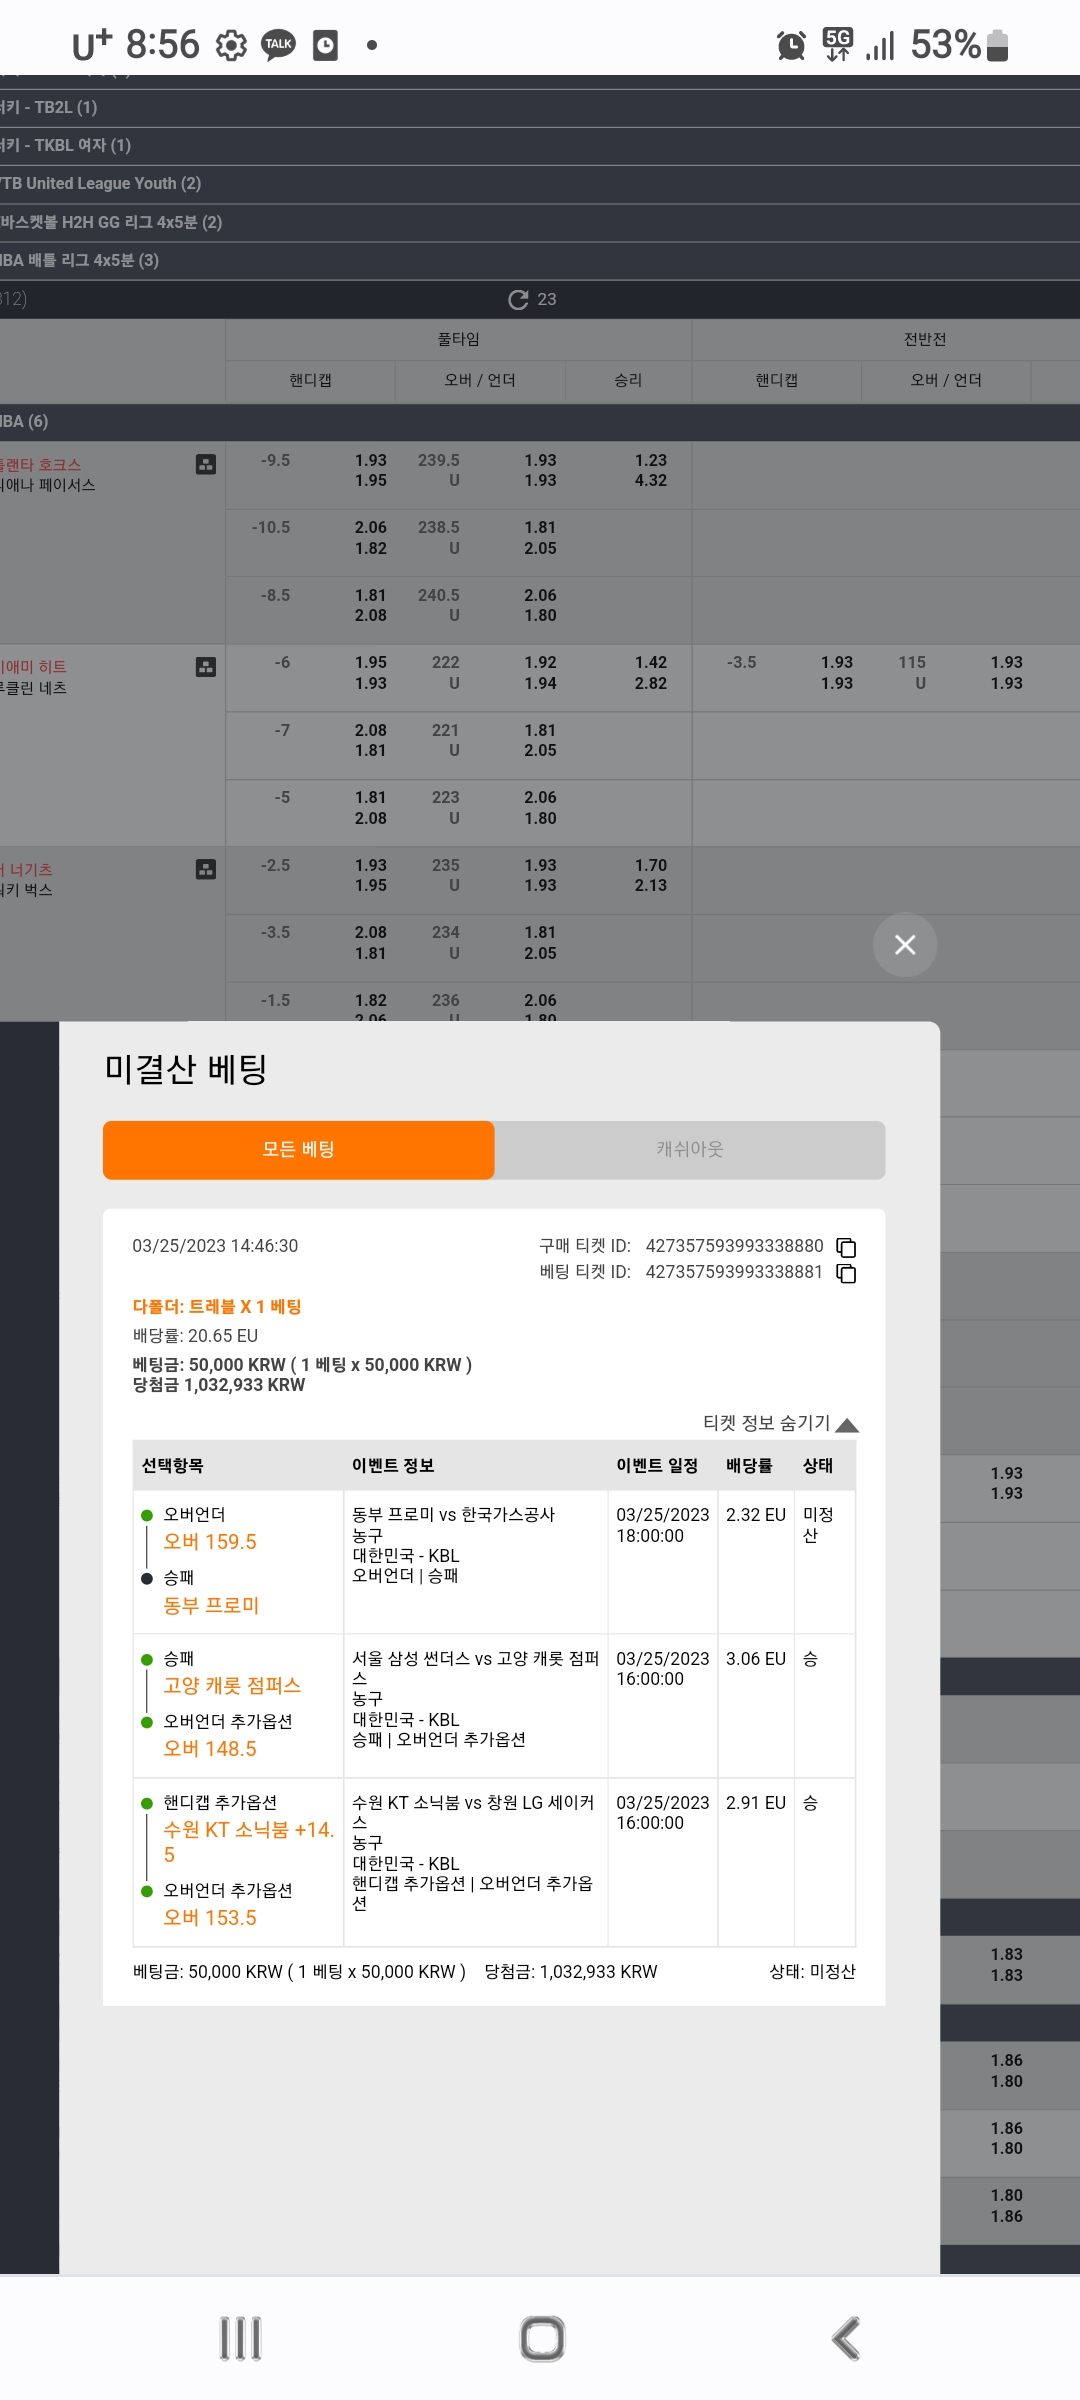This screenshot has height=2400, width=1080.
Task: Click the refresh odds icon next to 23
Action: (x=518, y=299)
